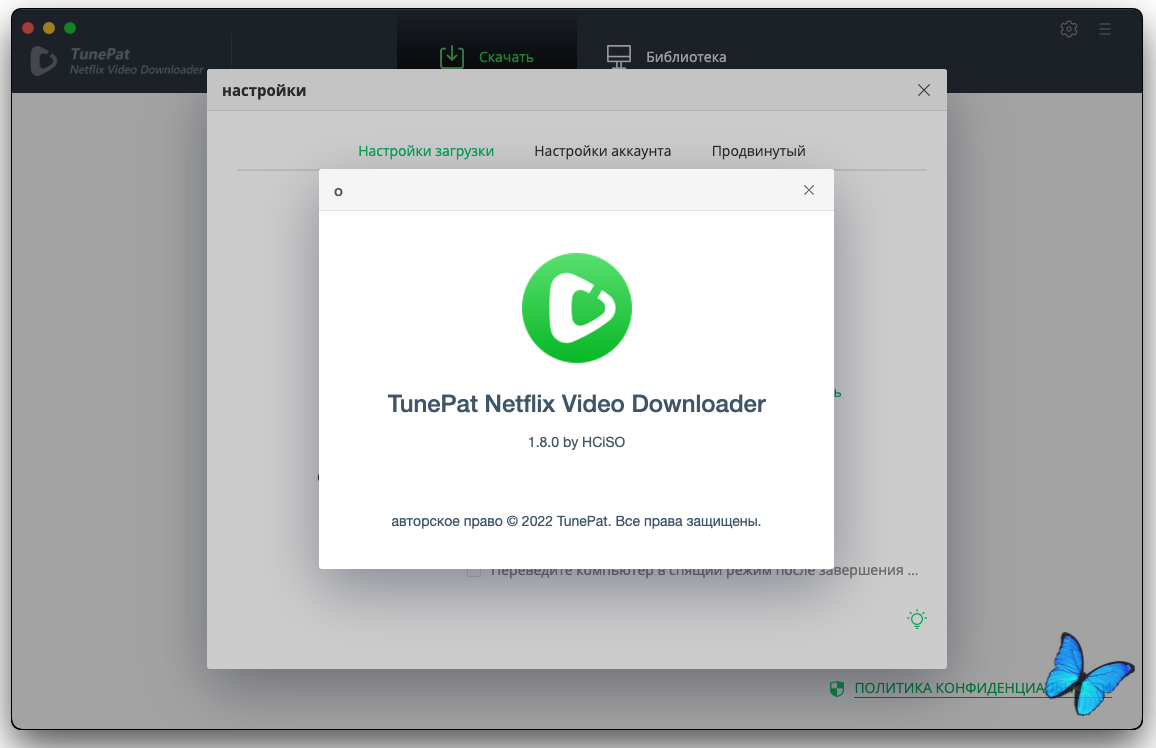Close the About dialog titled «о»
Viewport: 1156px width, 748px height.
[x=809, y=190]
